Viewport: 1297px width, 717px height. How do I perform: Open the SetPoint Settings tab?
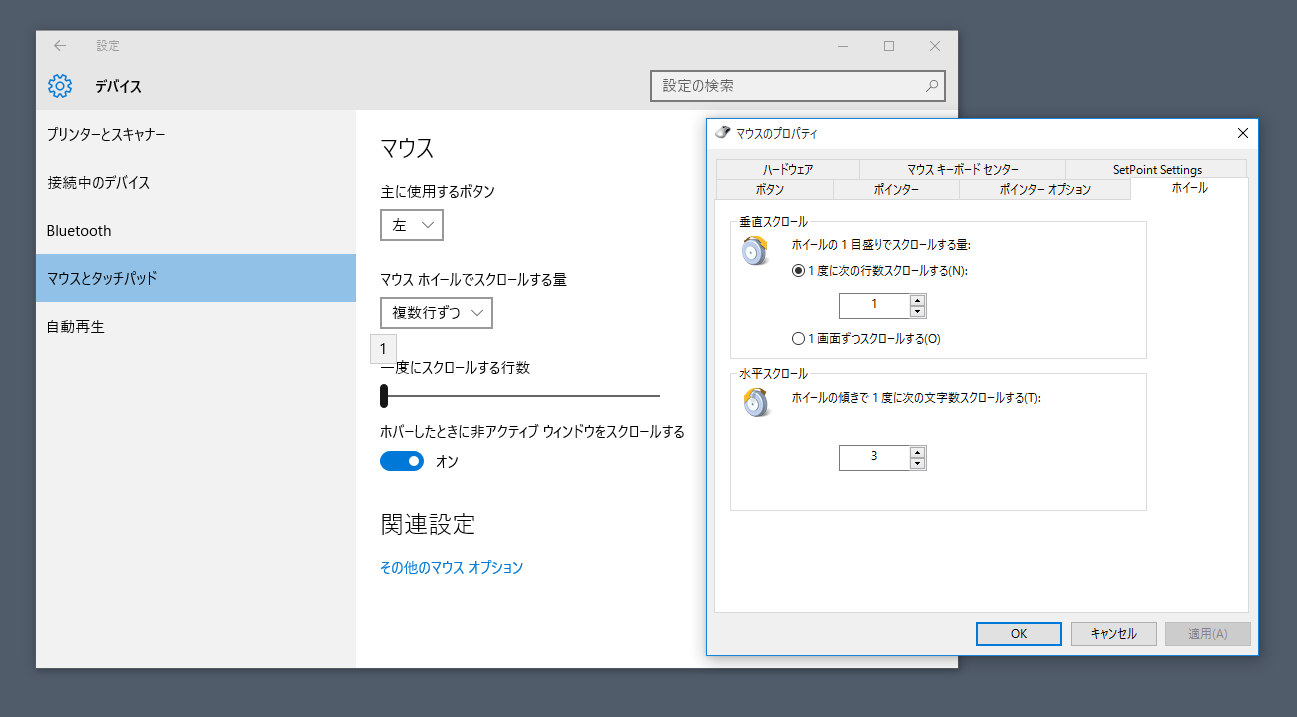1157,169
